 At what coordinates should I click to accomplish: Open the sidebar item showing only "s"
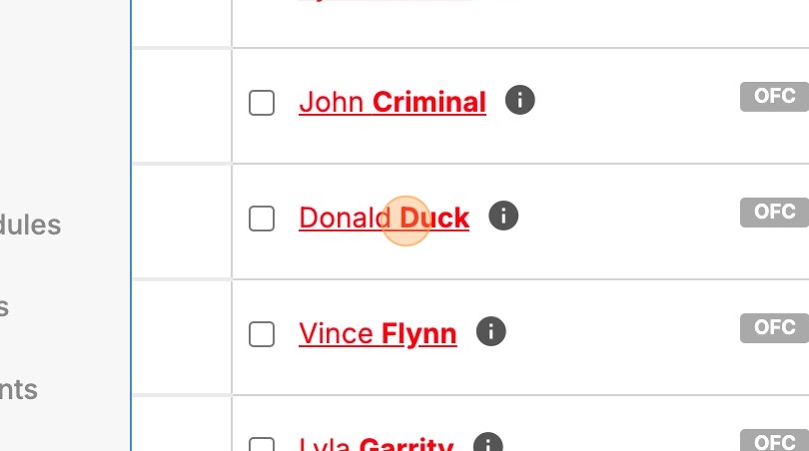click(4, 307)
